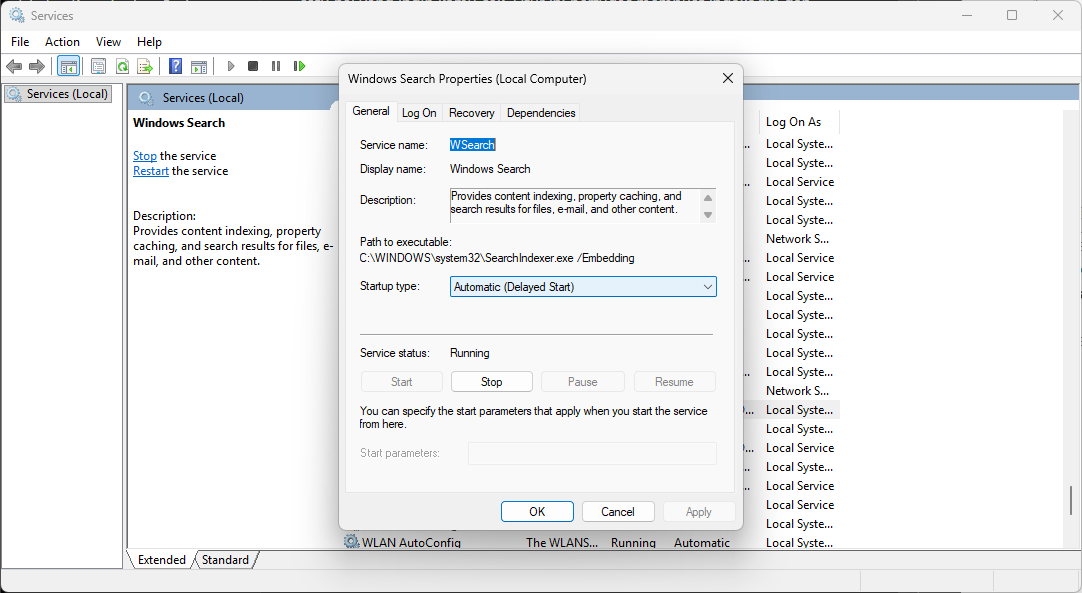Click the 'Windows Search' display name value
The width and height of the screenshot is (1082, 593).
point(490,169)
